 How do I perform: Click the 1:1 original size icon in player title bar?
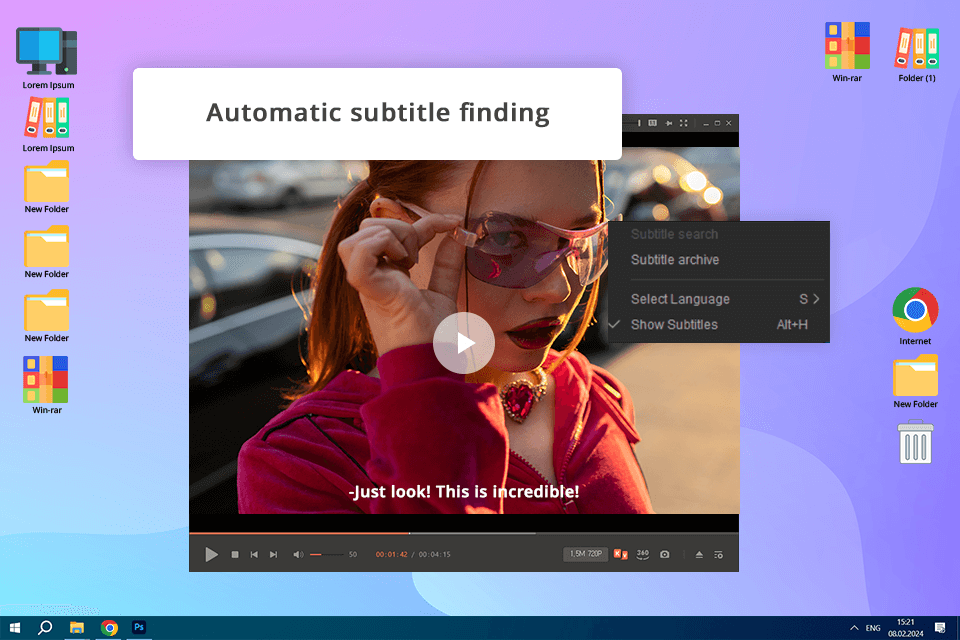(x=653, y=123)
